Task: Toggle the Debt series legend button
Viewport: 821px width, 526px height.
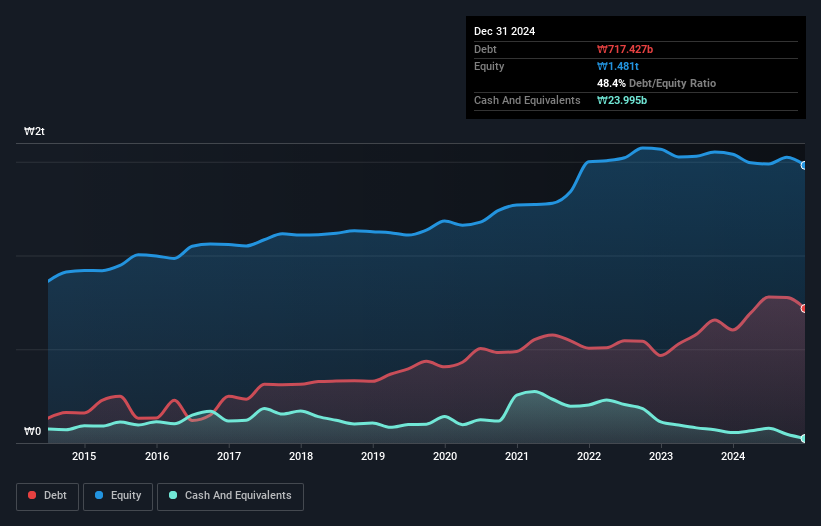Action: 48,496
